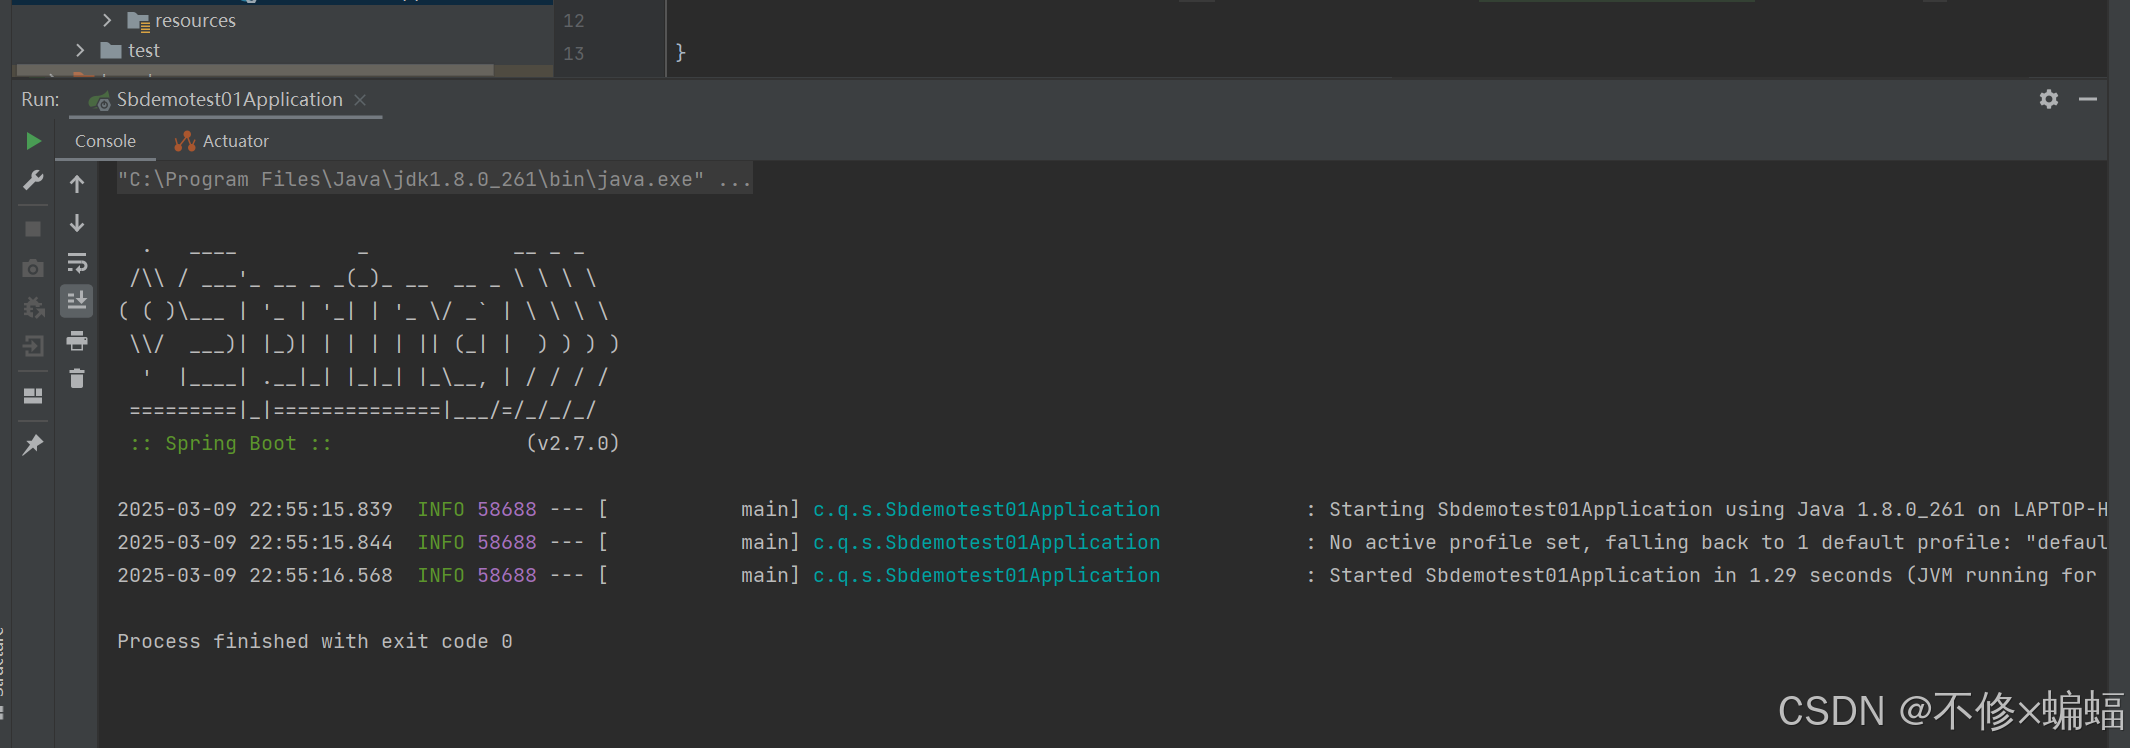
Task: Open run configuration editing via the wrench icon
Action: point(33,180)
